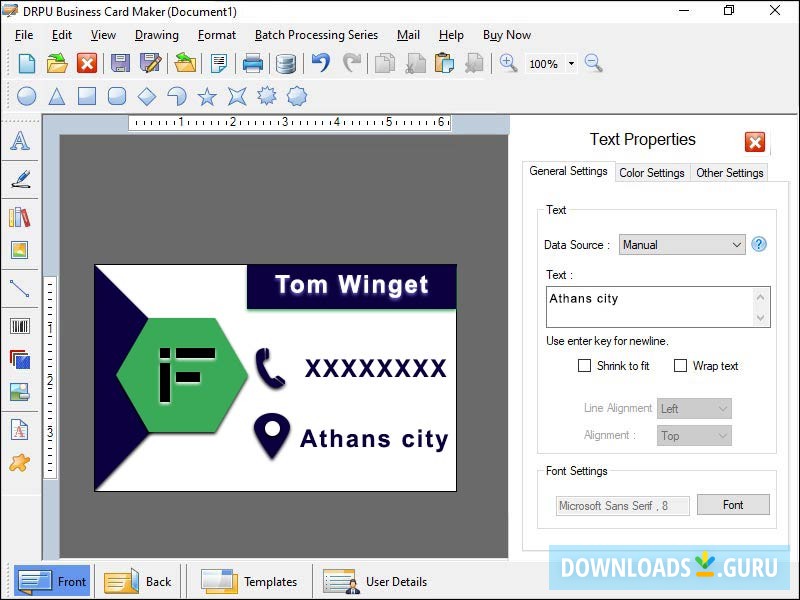The image size is (800, 600).
Task: Select the Diamond shape tool
Action: 147,96
